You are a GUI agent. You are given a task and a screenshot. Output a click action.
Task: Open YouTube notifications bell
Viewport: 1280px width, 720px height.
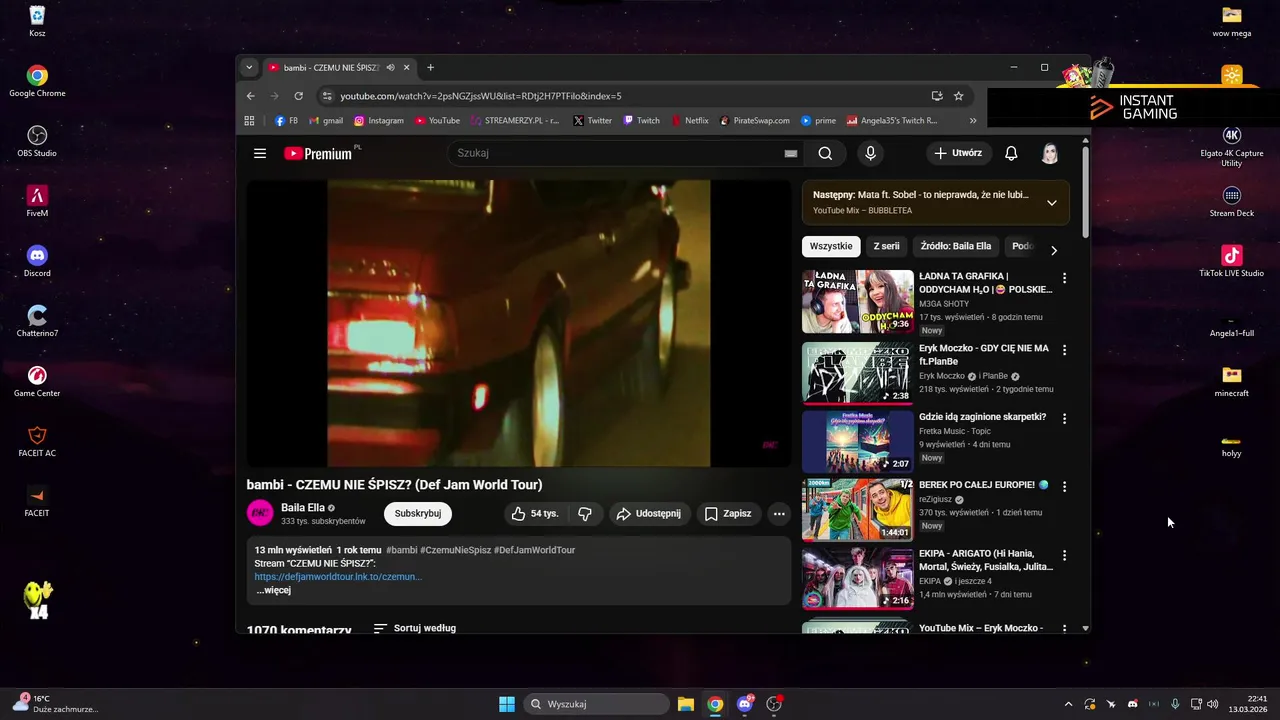1011,153
